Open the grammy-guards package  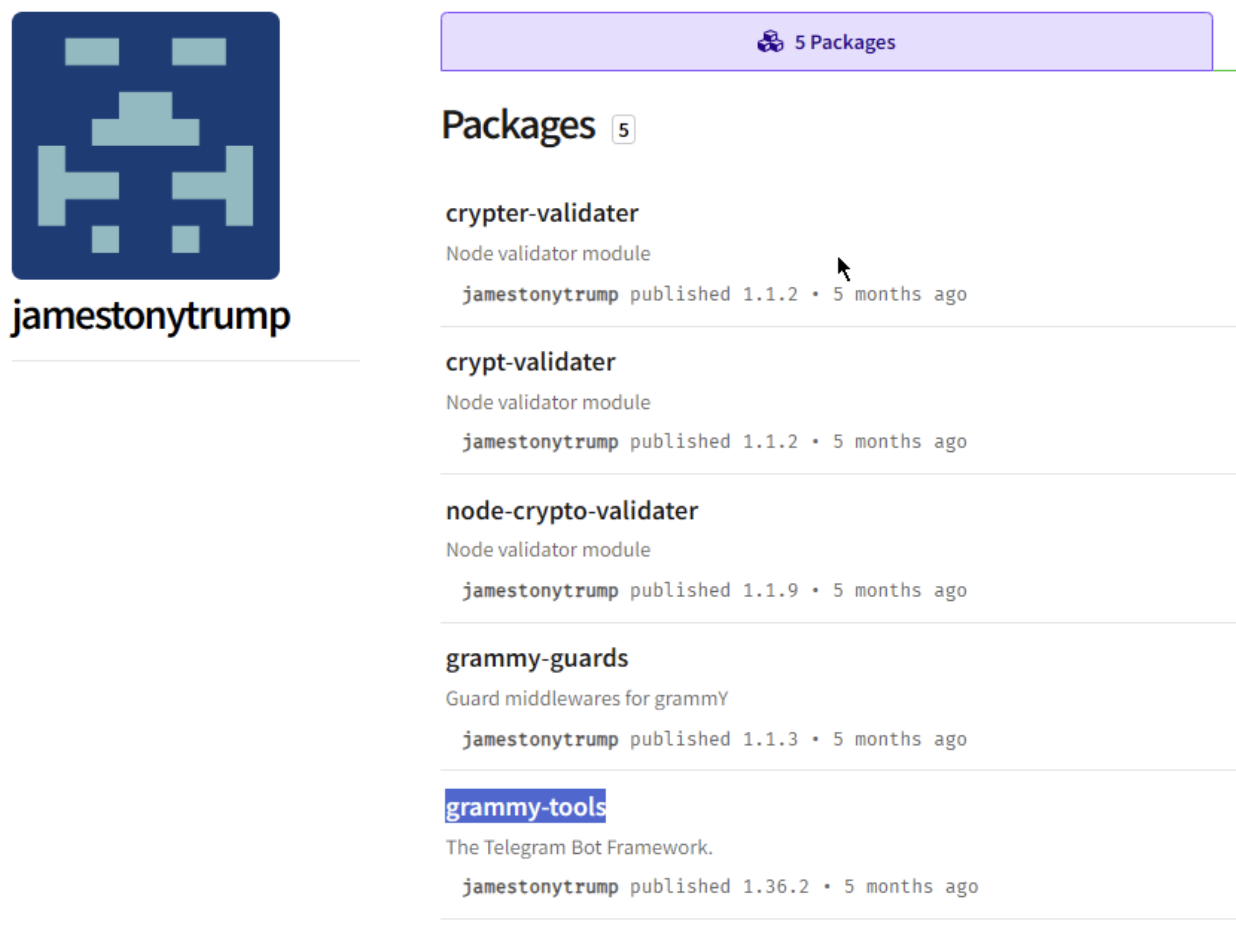(537, 659)
